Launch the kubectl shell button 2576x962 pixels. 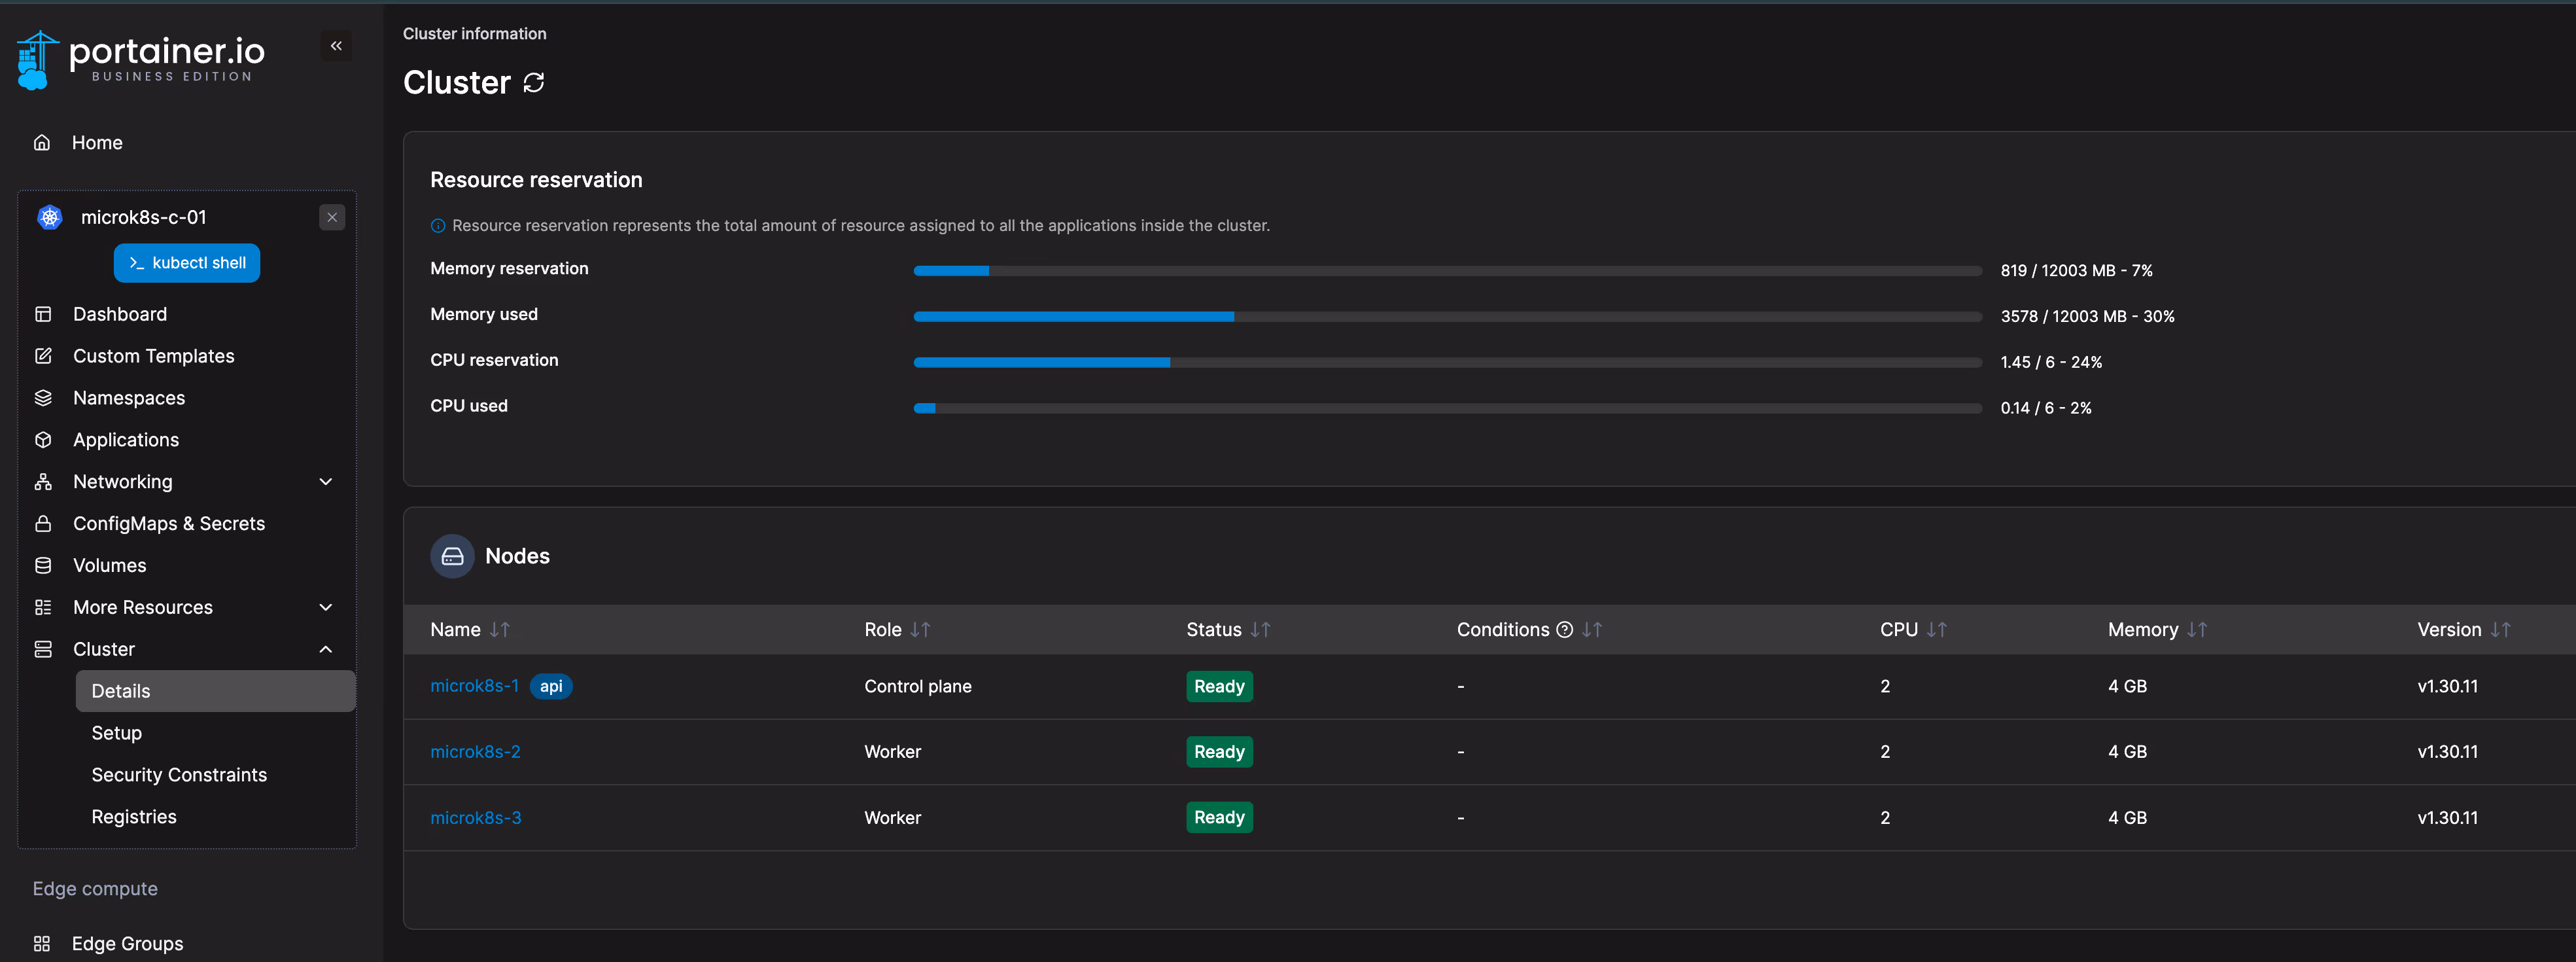187,263
